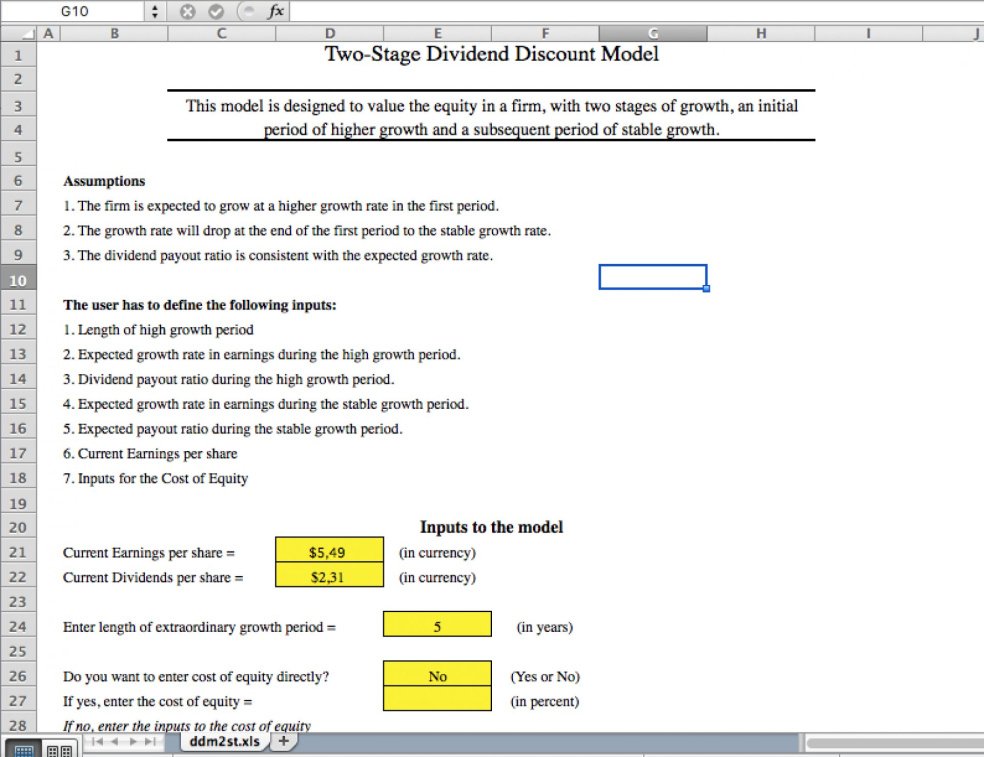
Task: Click the horizontal scrollbar at bottom right
Action: pyautogui.click(x=890, y=741)
